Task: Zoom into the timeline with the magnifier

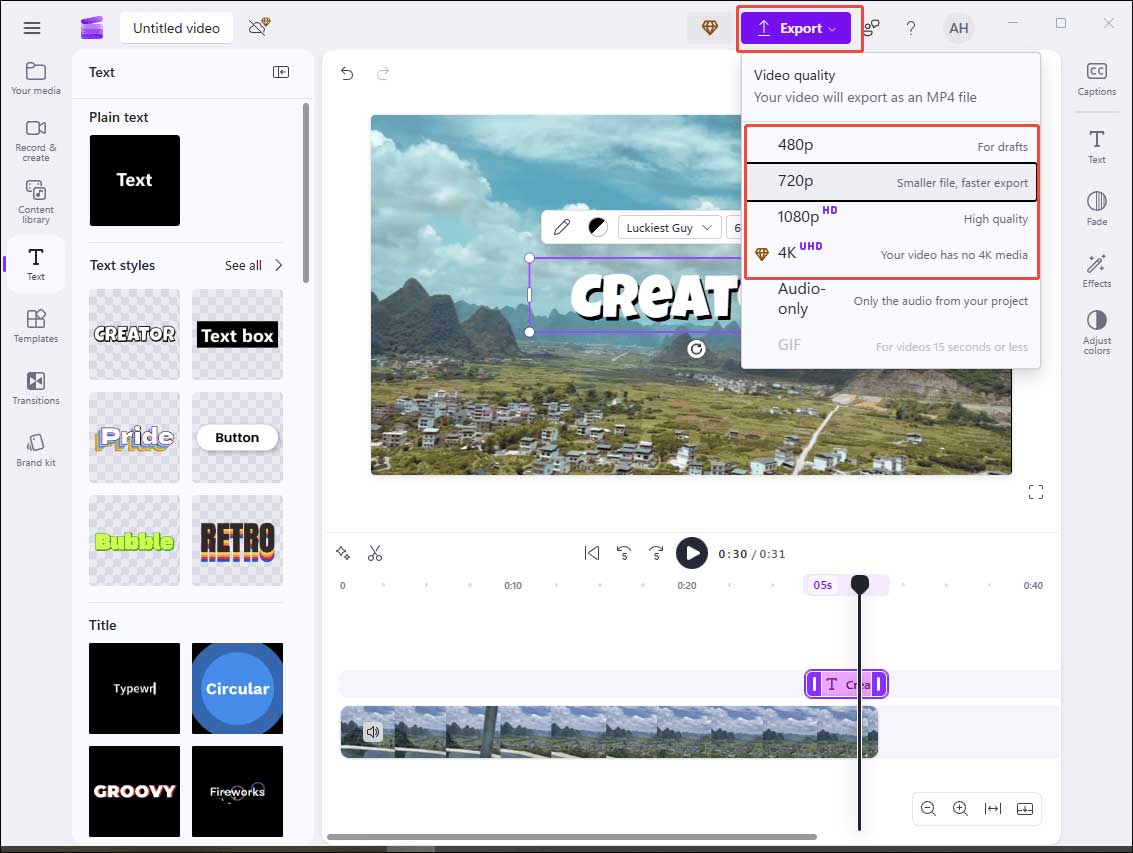Action: tap(960, 808)
